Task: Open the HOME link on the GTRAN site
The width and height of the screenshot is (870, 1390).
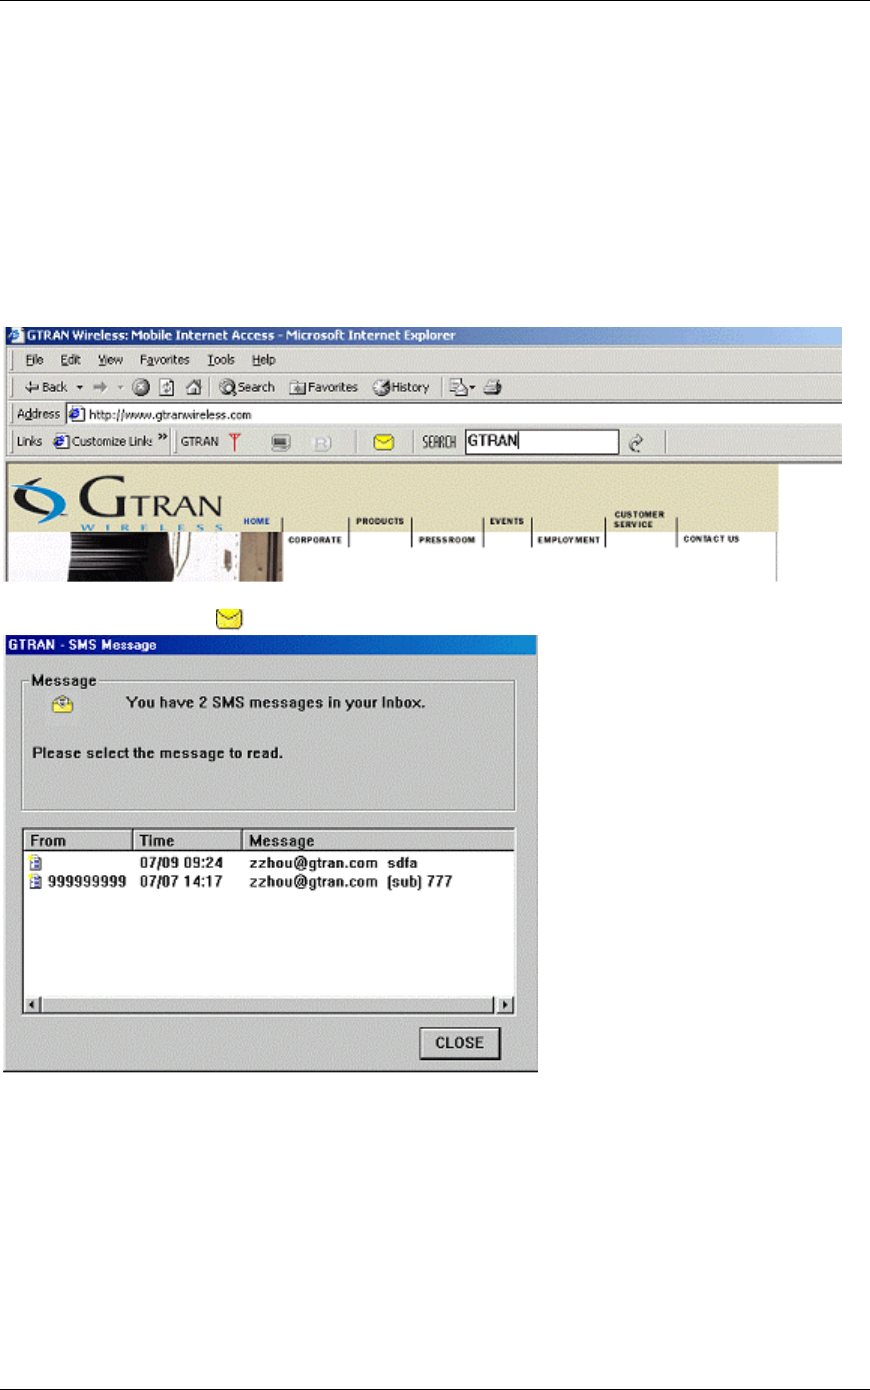Action: (x=257, y=521)
